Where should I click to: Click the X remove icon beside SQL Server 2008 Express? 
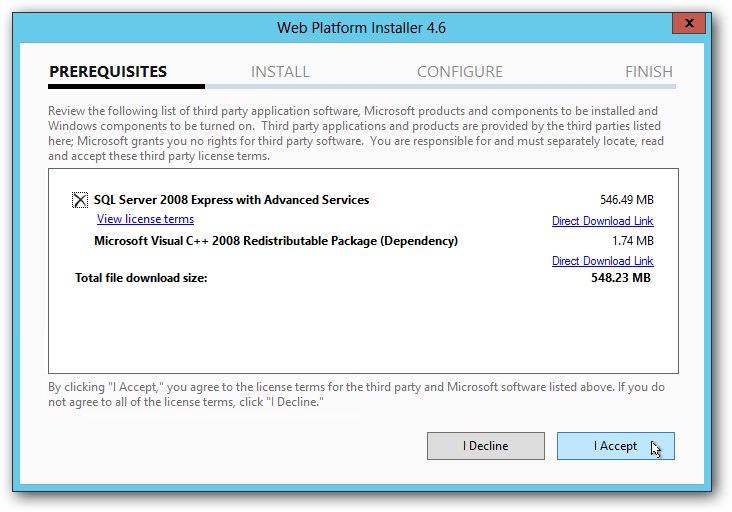click(80, 200)
